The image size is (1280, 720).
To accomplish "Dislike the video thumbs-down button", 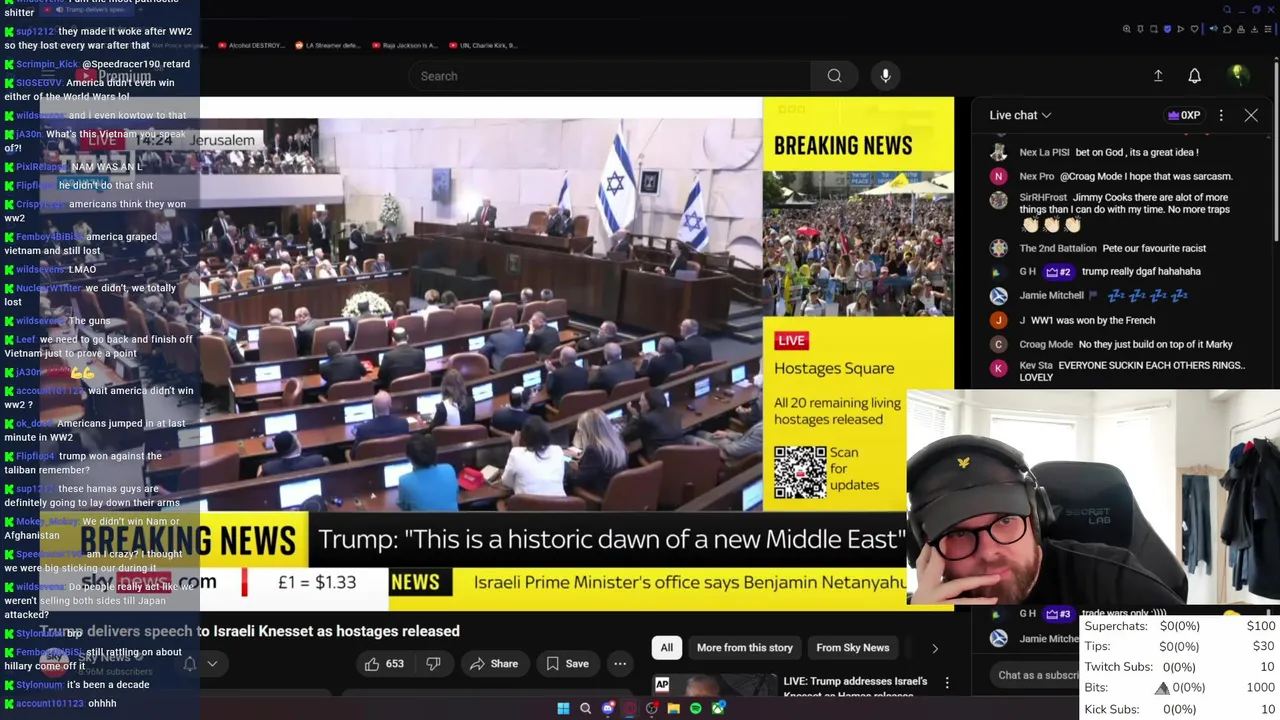I will pyautogui.click(x=433, y=664).
